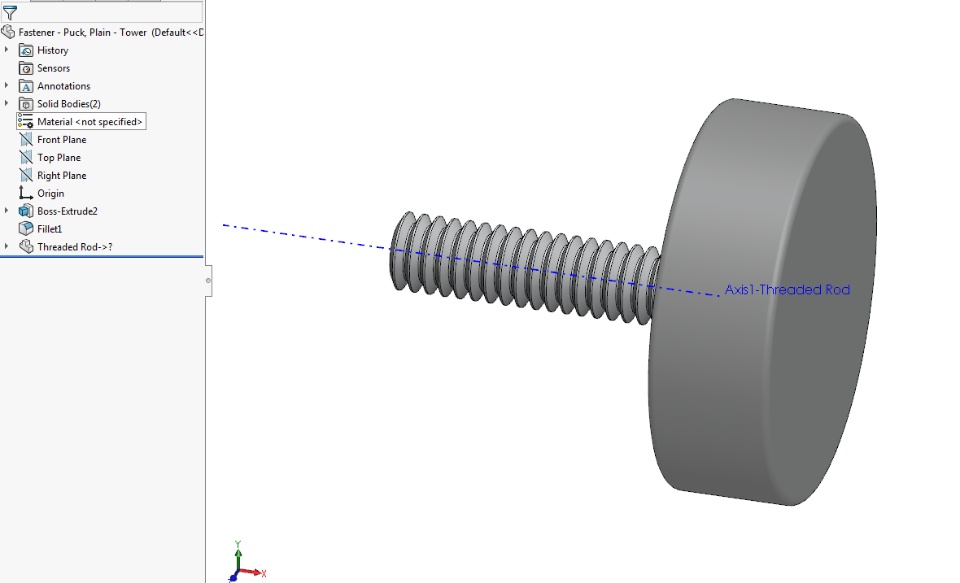Select the Top Plane label
Viewport: 960px width, 583px height.
(59, 157)
